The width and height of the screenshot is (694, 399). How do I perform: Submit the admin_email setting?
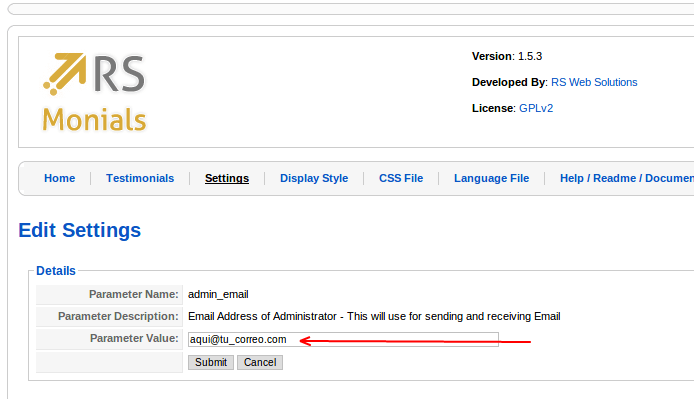tap(211, 362)
